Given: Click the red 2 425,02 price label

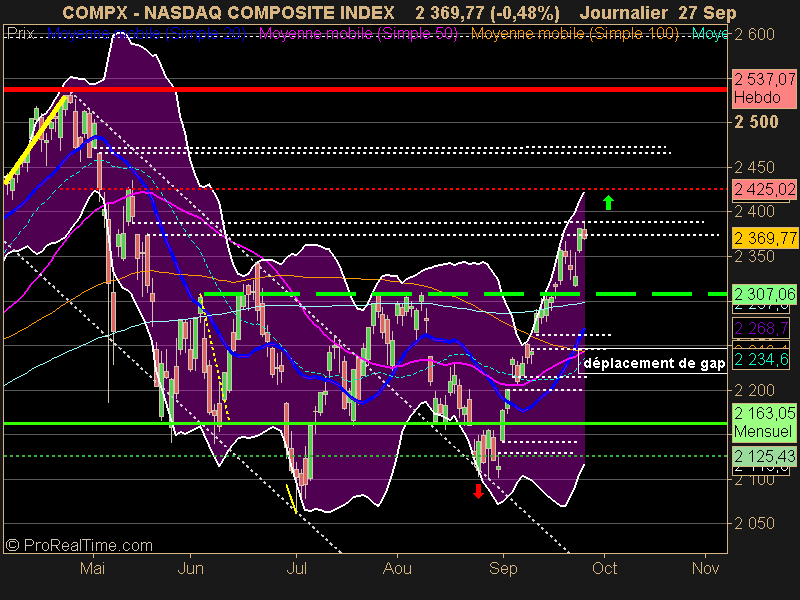Looking at the screenshot, I should point(764,189).
